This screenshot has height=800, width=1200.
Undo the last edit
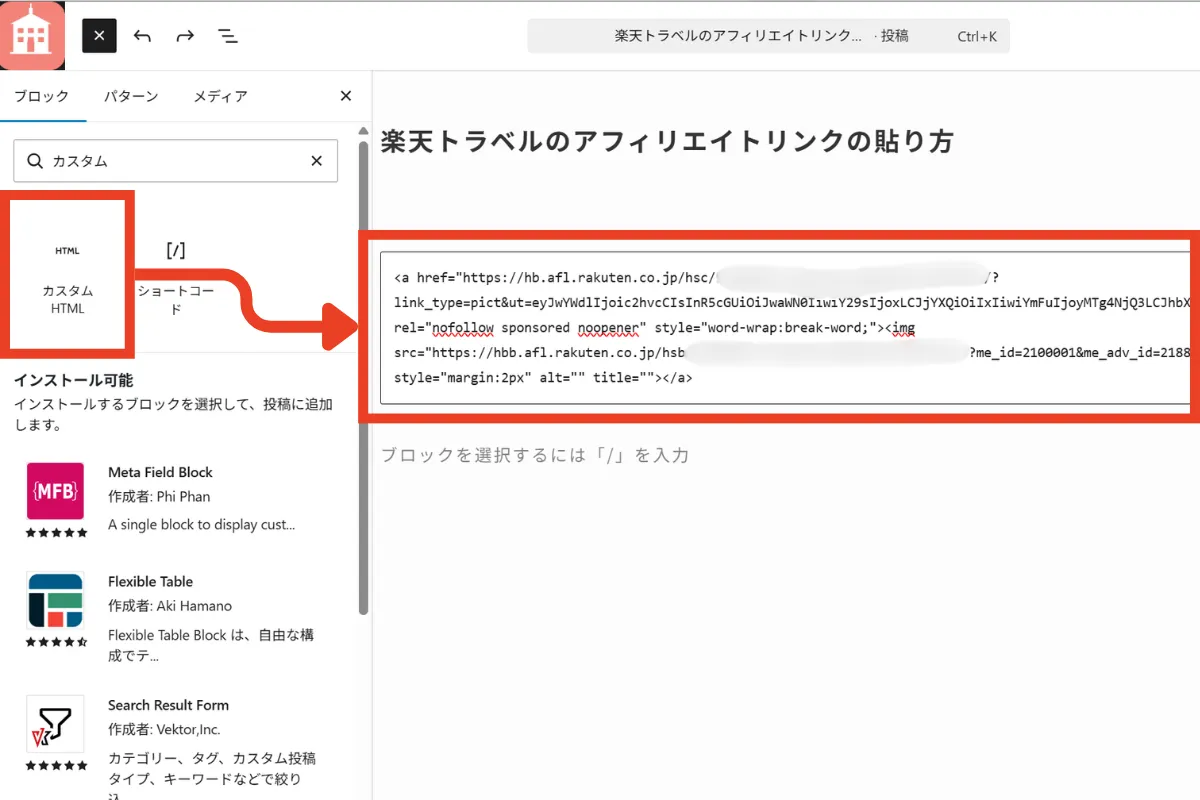[142, 36]
